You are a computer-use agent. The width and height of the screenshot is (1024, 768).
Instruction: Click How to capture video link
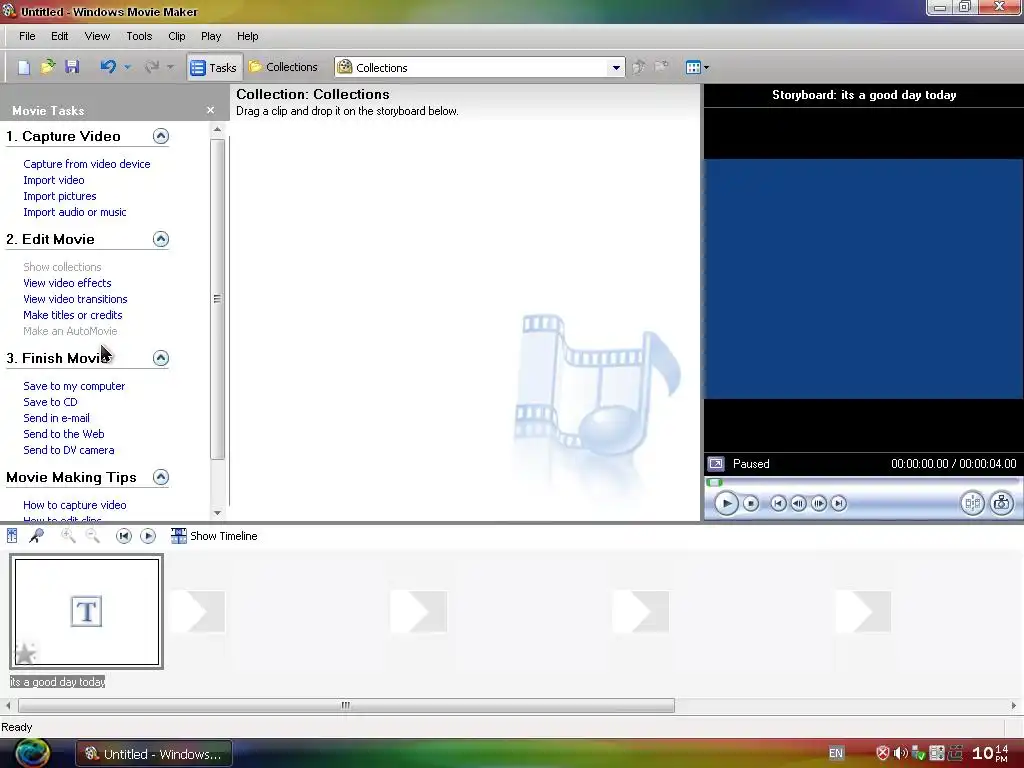coord(74,505)
